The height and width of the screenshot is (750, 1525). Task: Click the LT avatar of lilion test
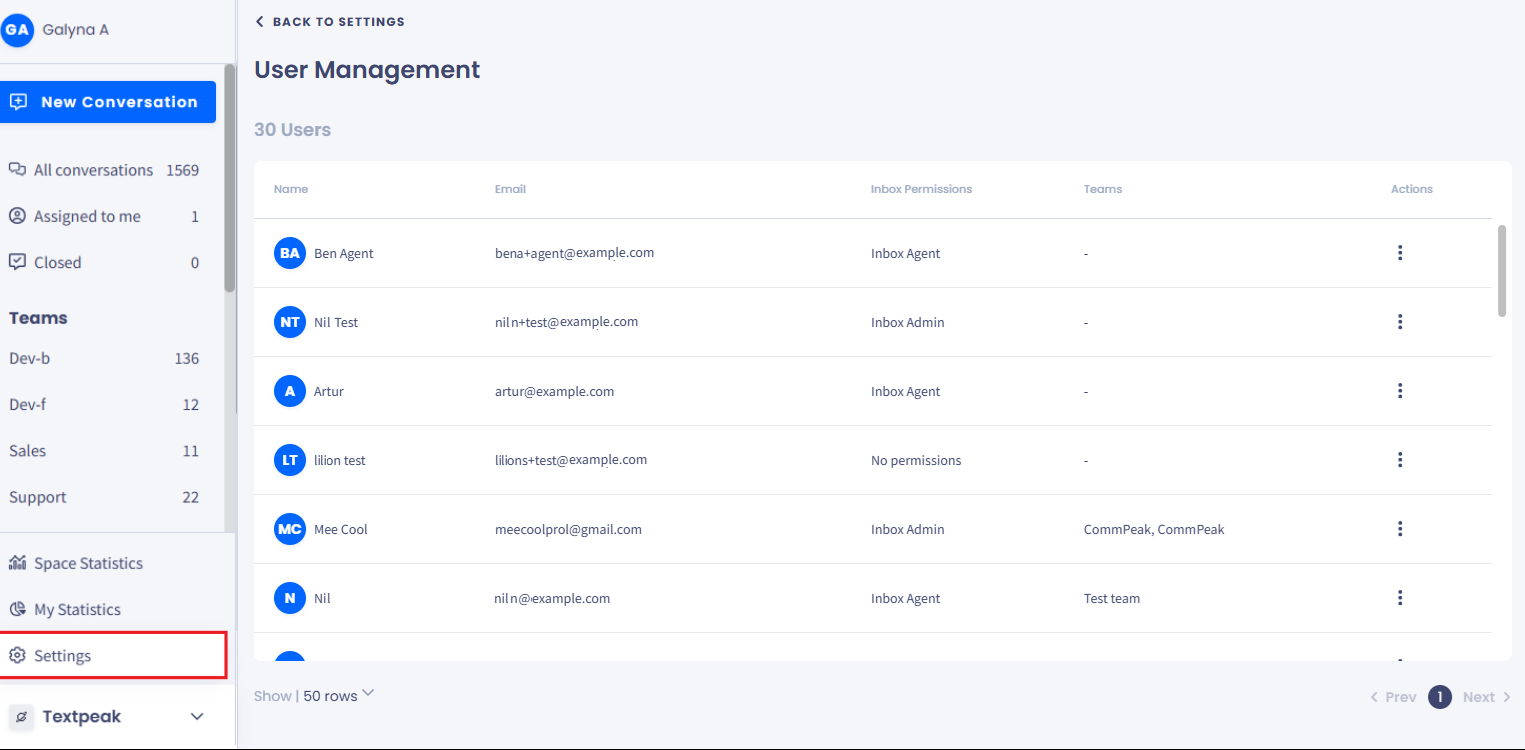290,460
